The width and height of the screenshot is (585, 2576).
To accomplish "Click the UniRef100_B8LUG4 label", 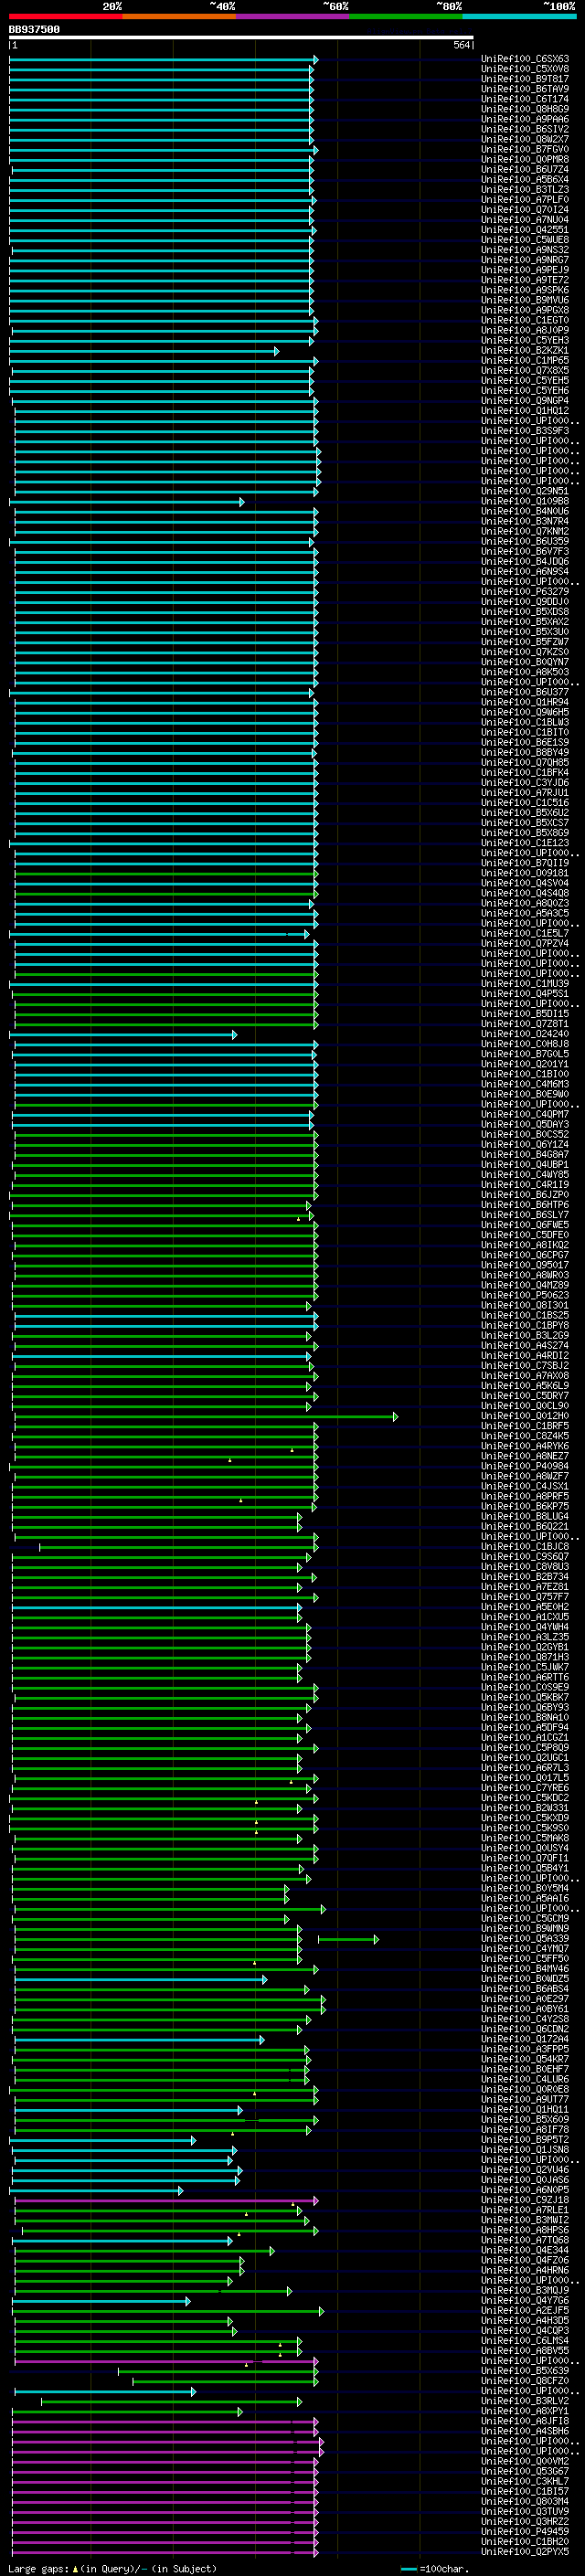I will click(x=525, y=1516).
